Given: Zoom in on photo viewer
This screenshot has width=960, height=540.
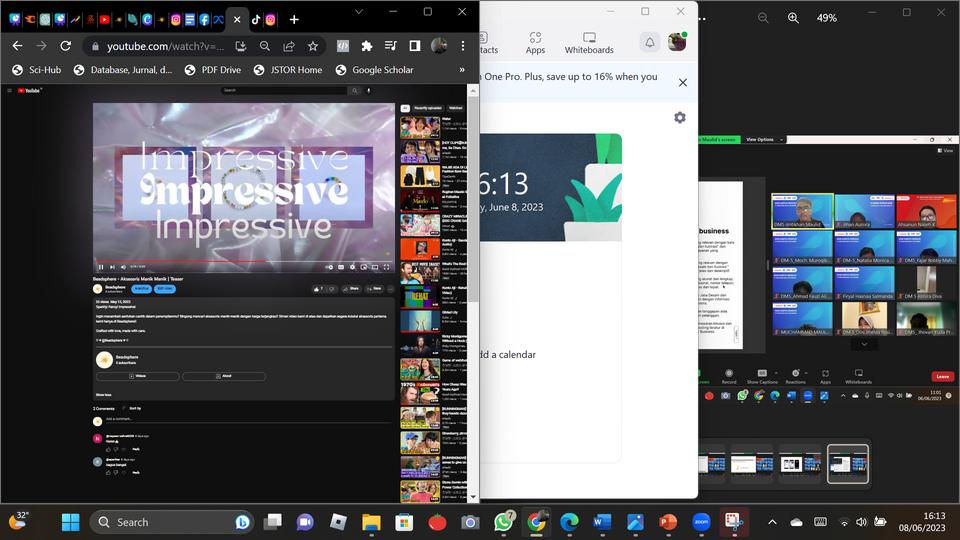Looking at the screenshot, I should [793, 18].
